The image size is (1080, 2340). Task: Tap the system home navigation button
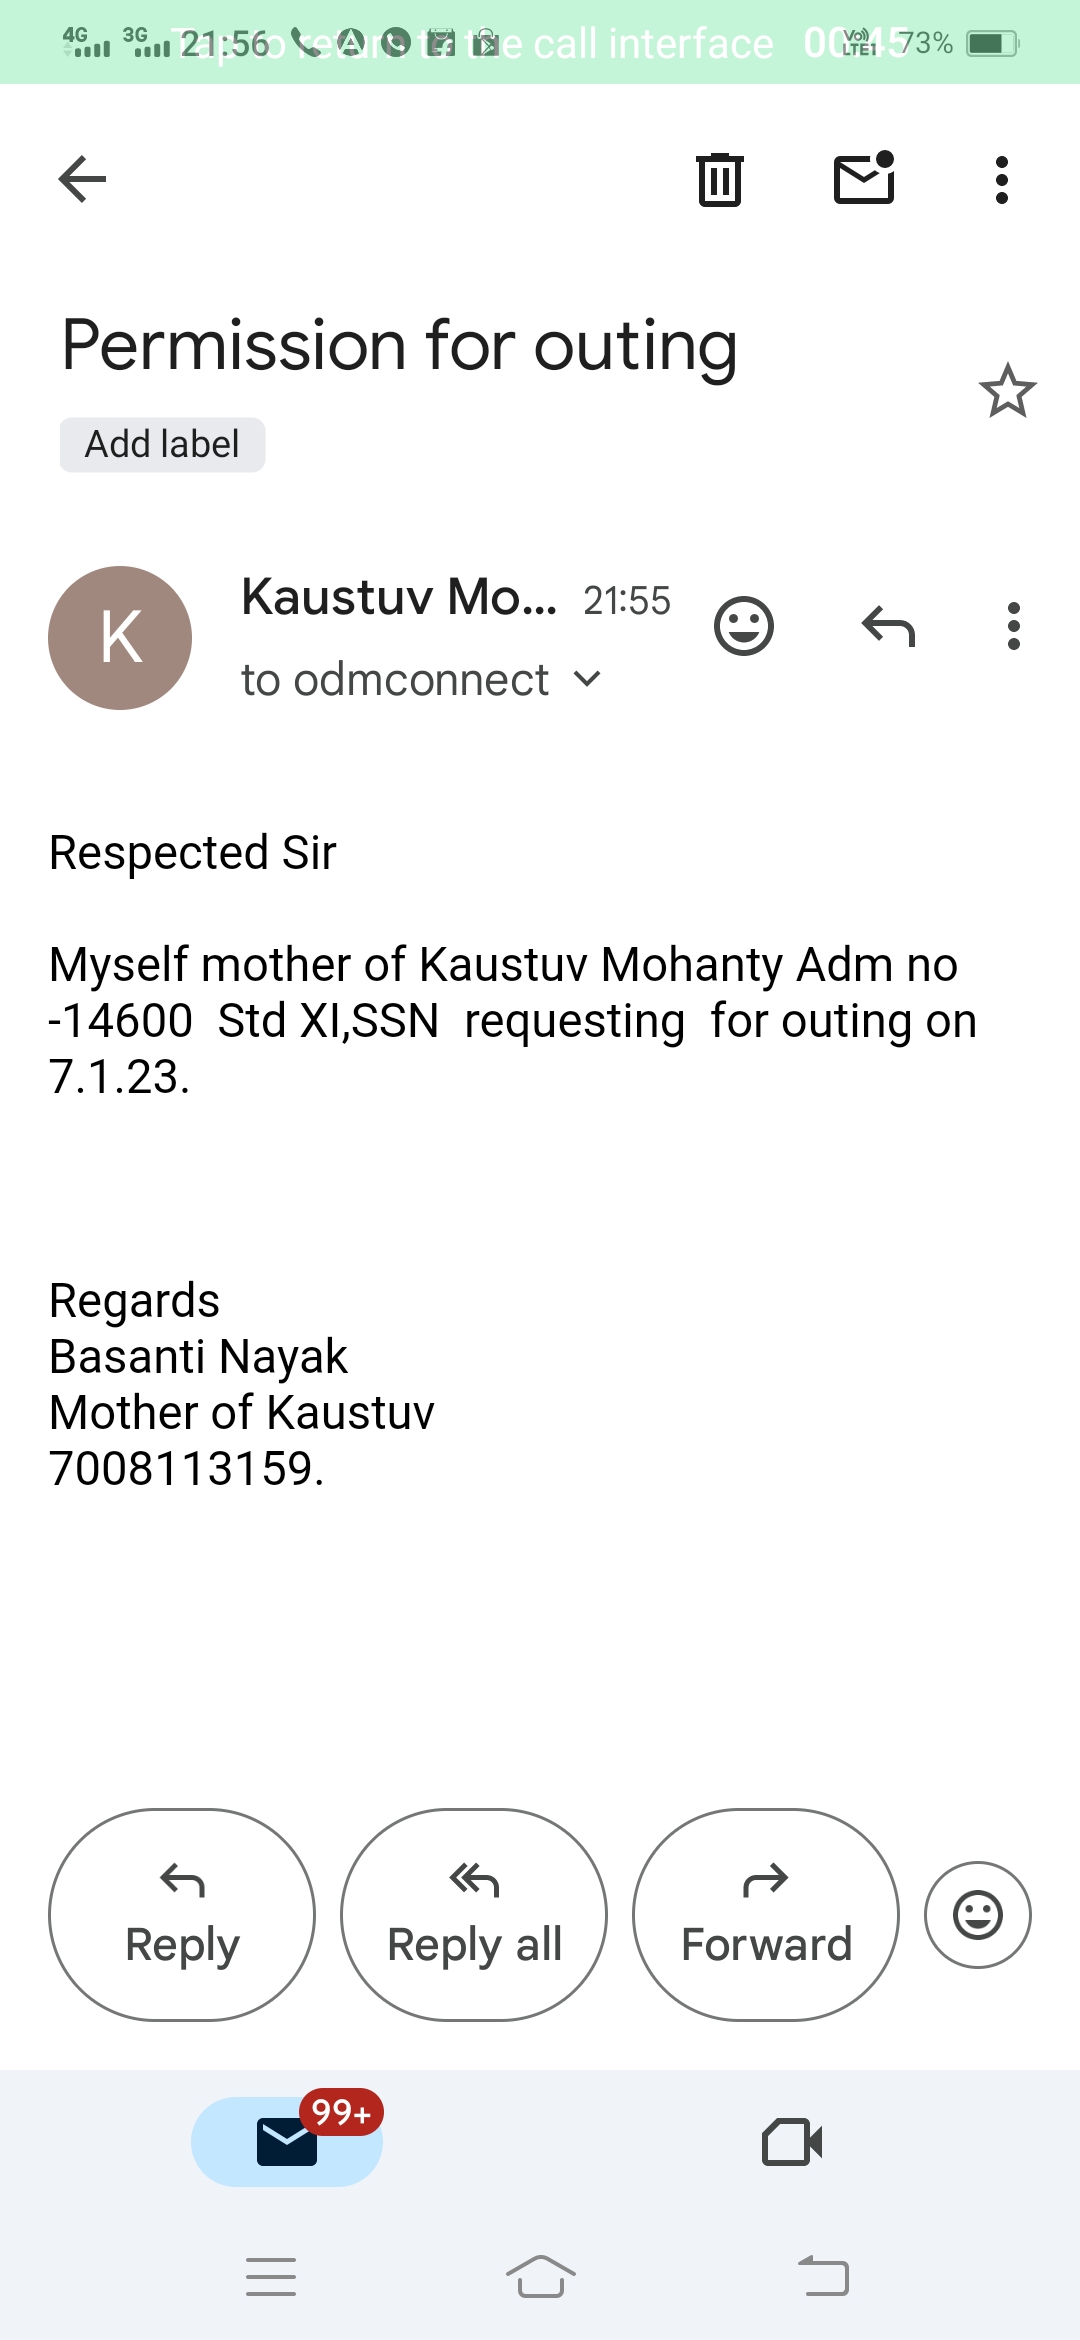pyautogui.click(x=540, y=2277)
